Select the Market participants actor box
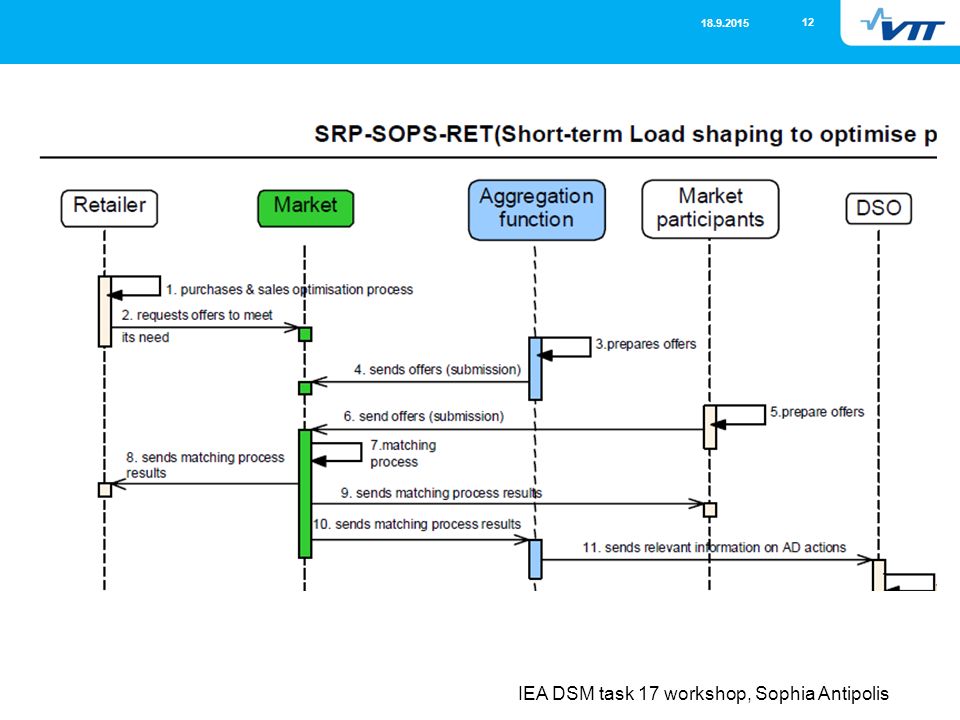This screenshot has height=720, width=960. (710, 209)
